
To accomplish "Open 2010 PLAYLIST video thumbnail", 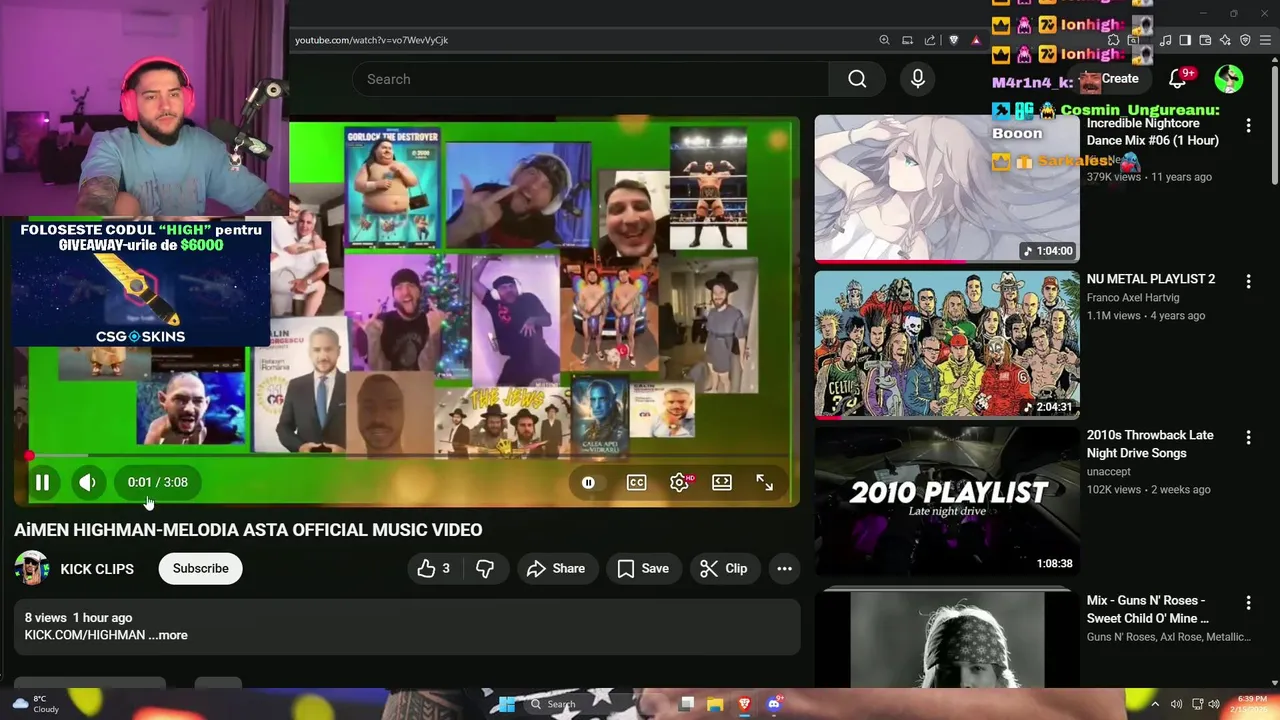I will coord(947,501).
